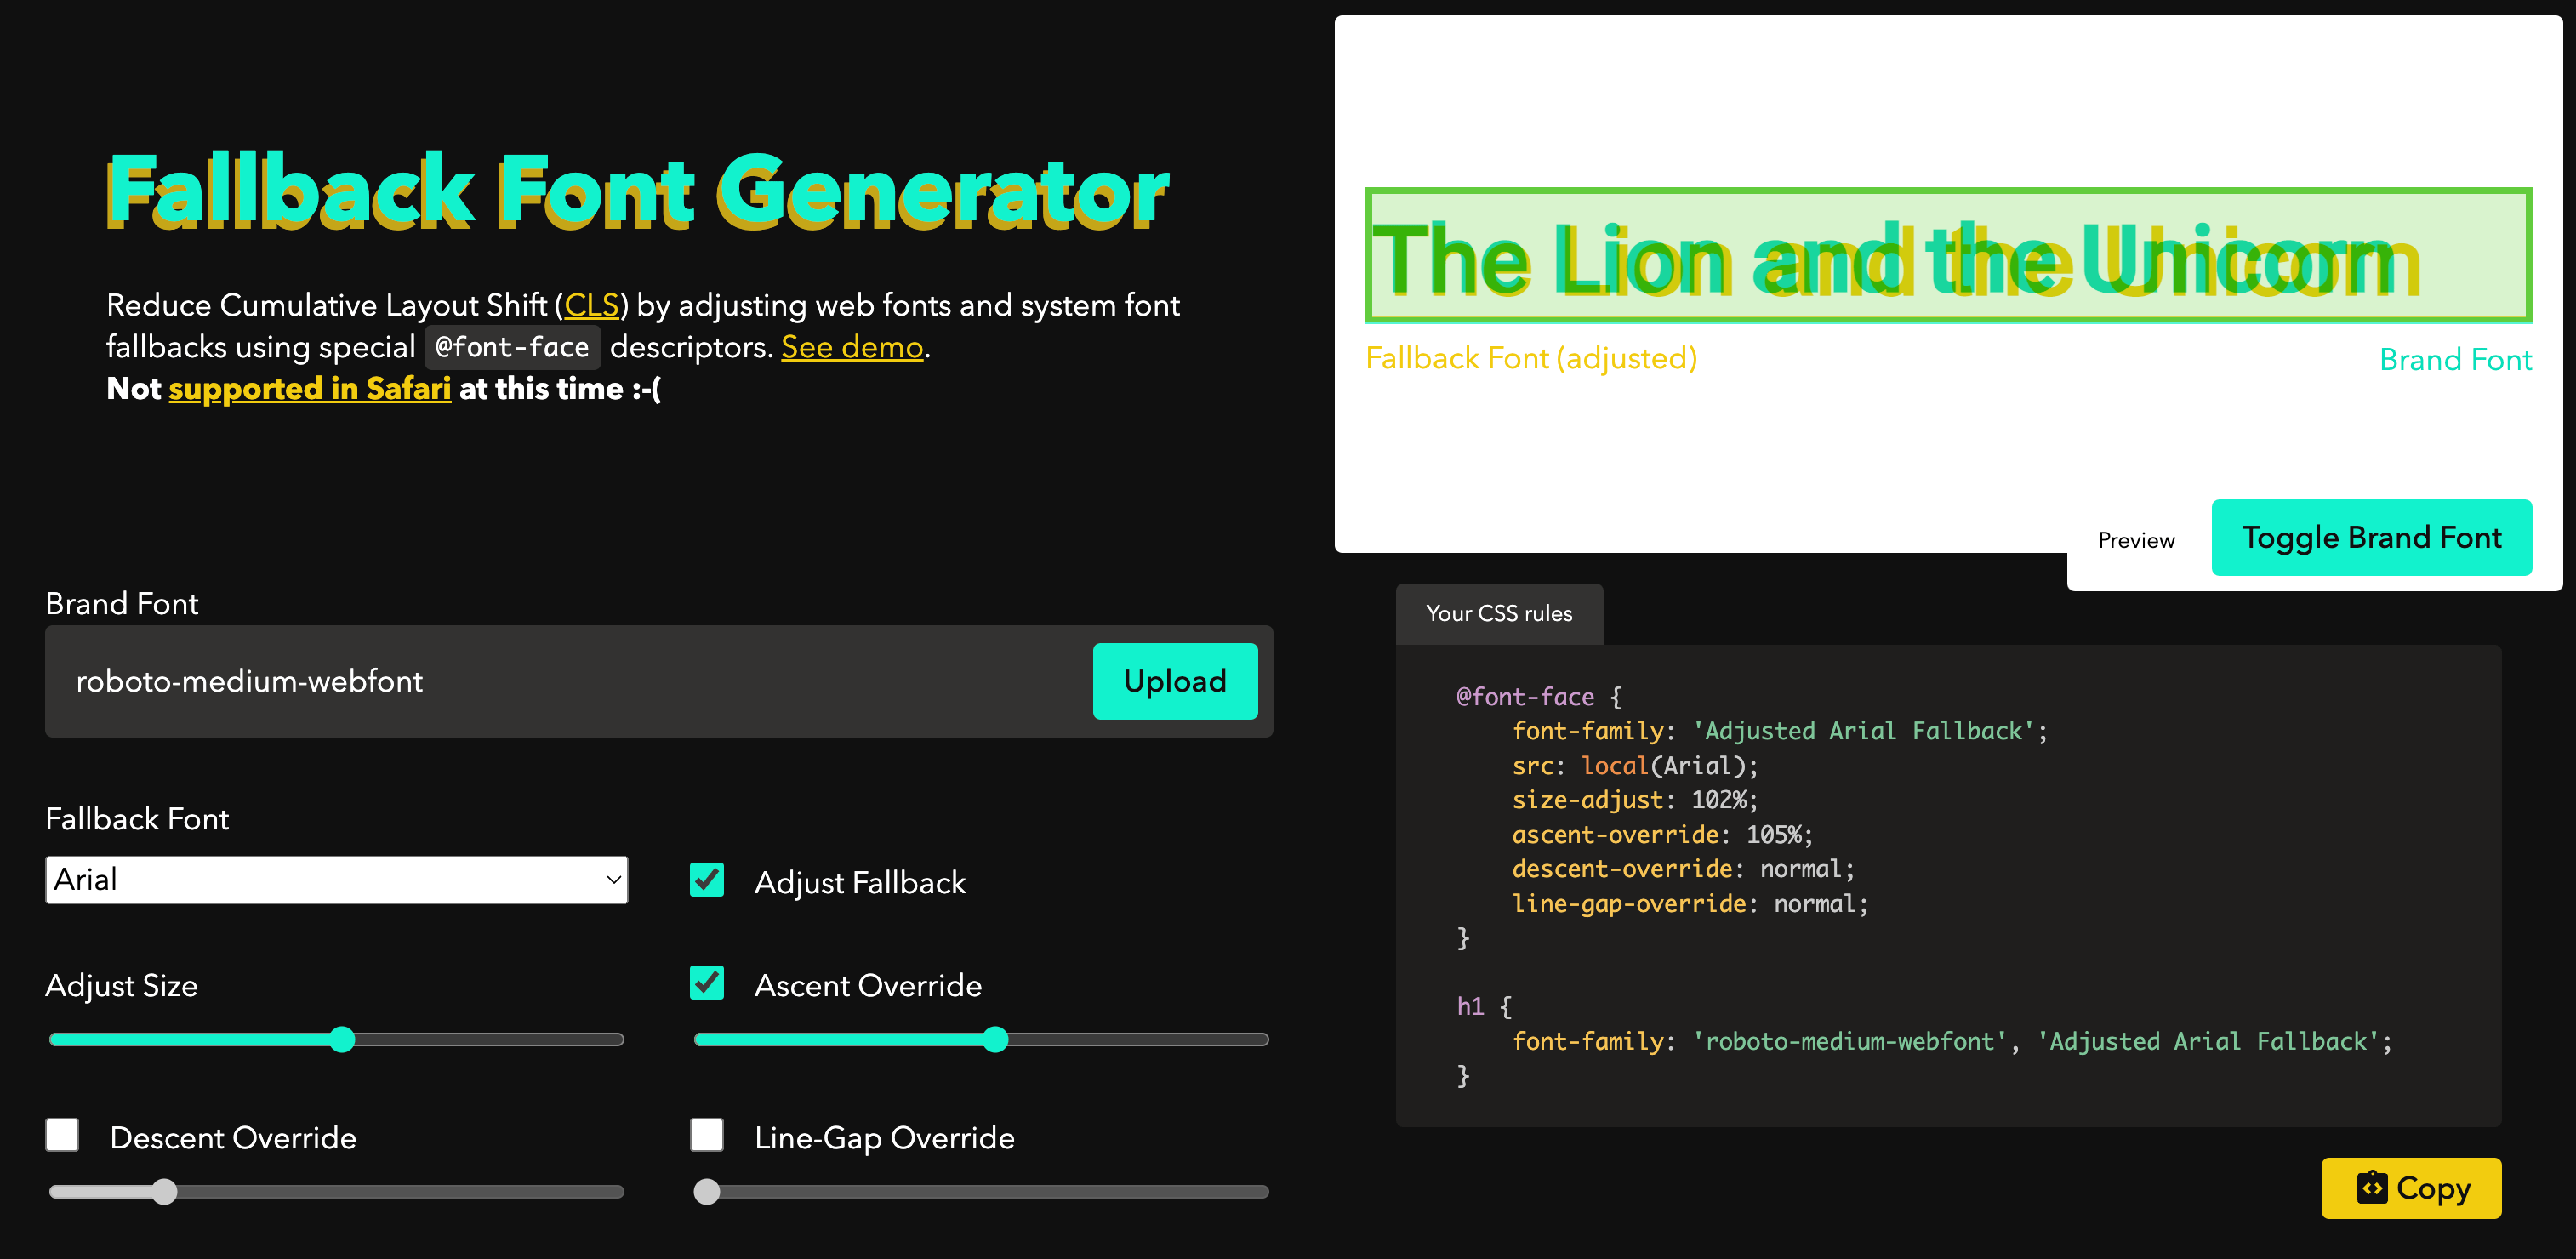Viewport: 2576px width, 1259px height.
Task: Click the Line-Gap Override slider handle
Action: click(x=707, y=1192)
